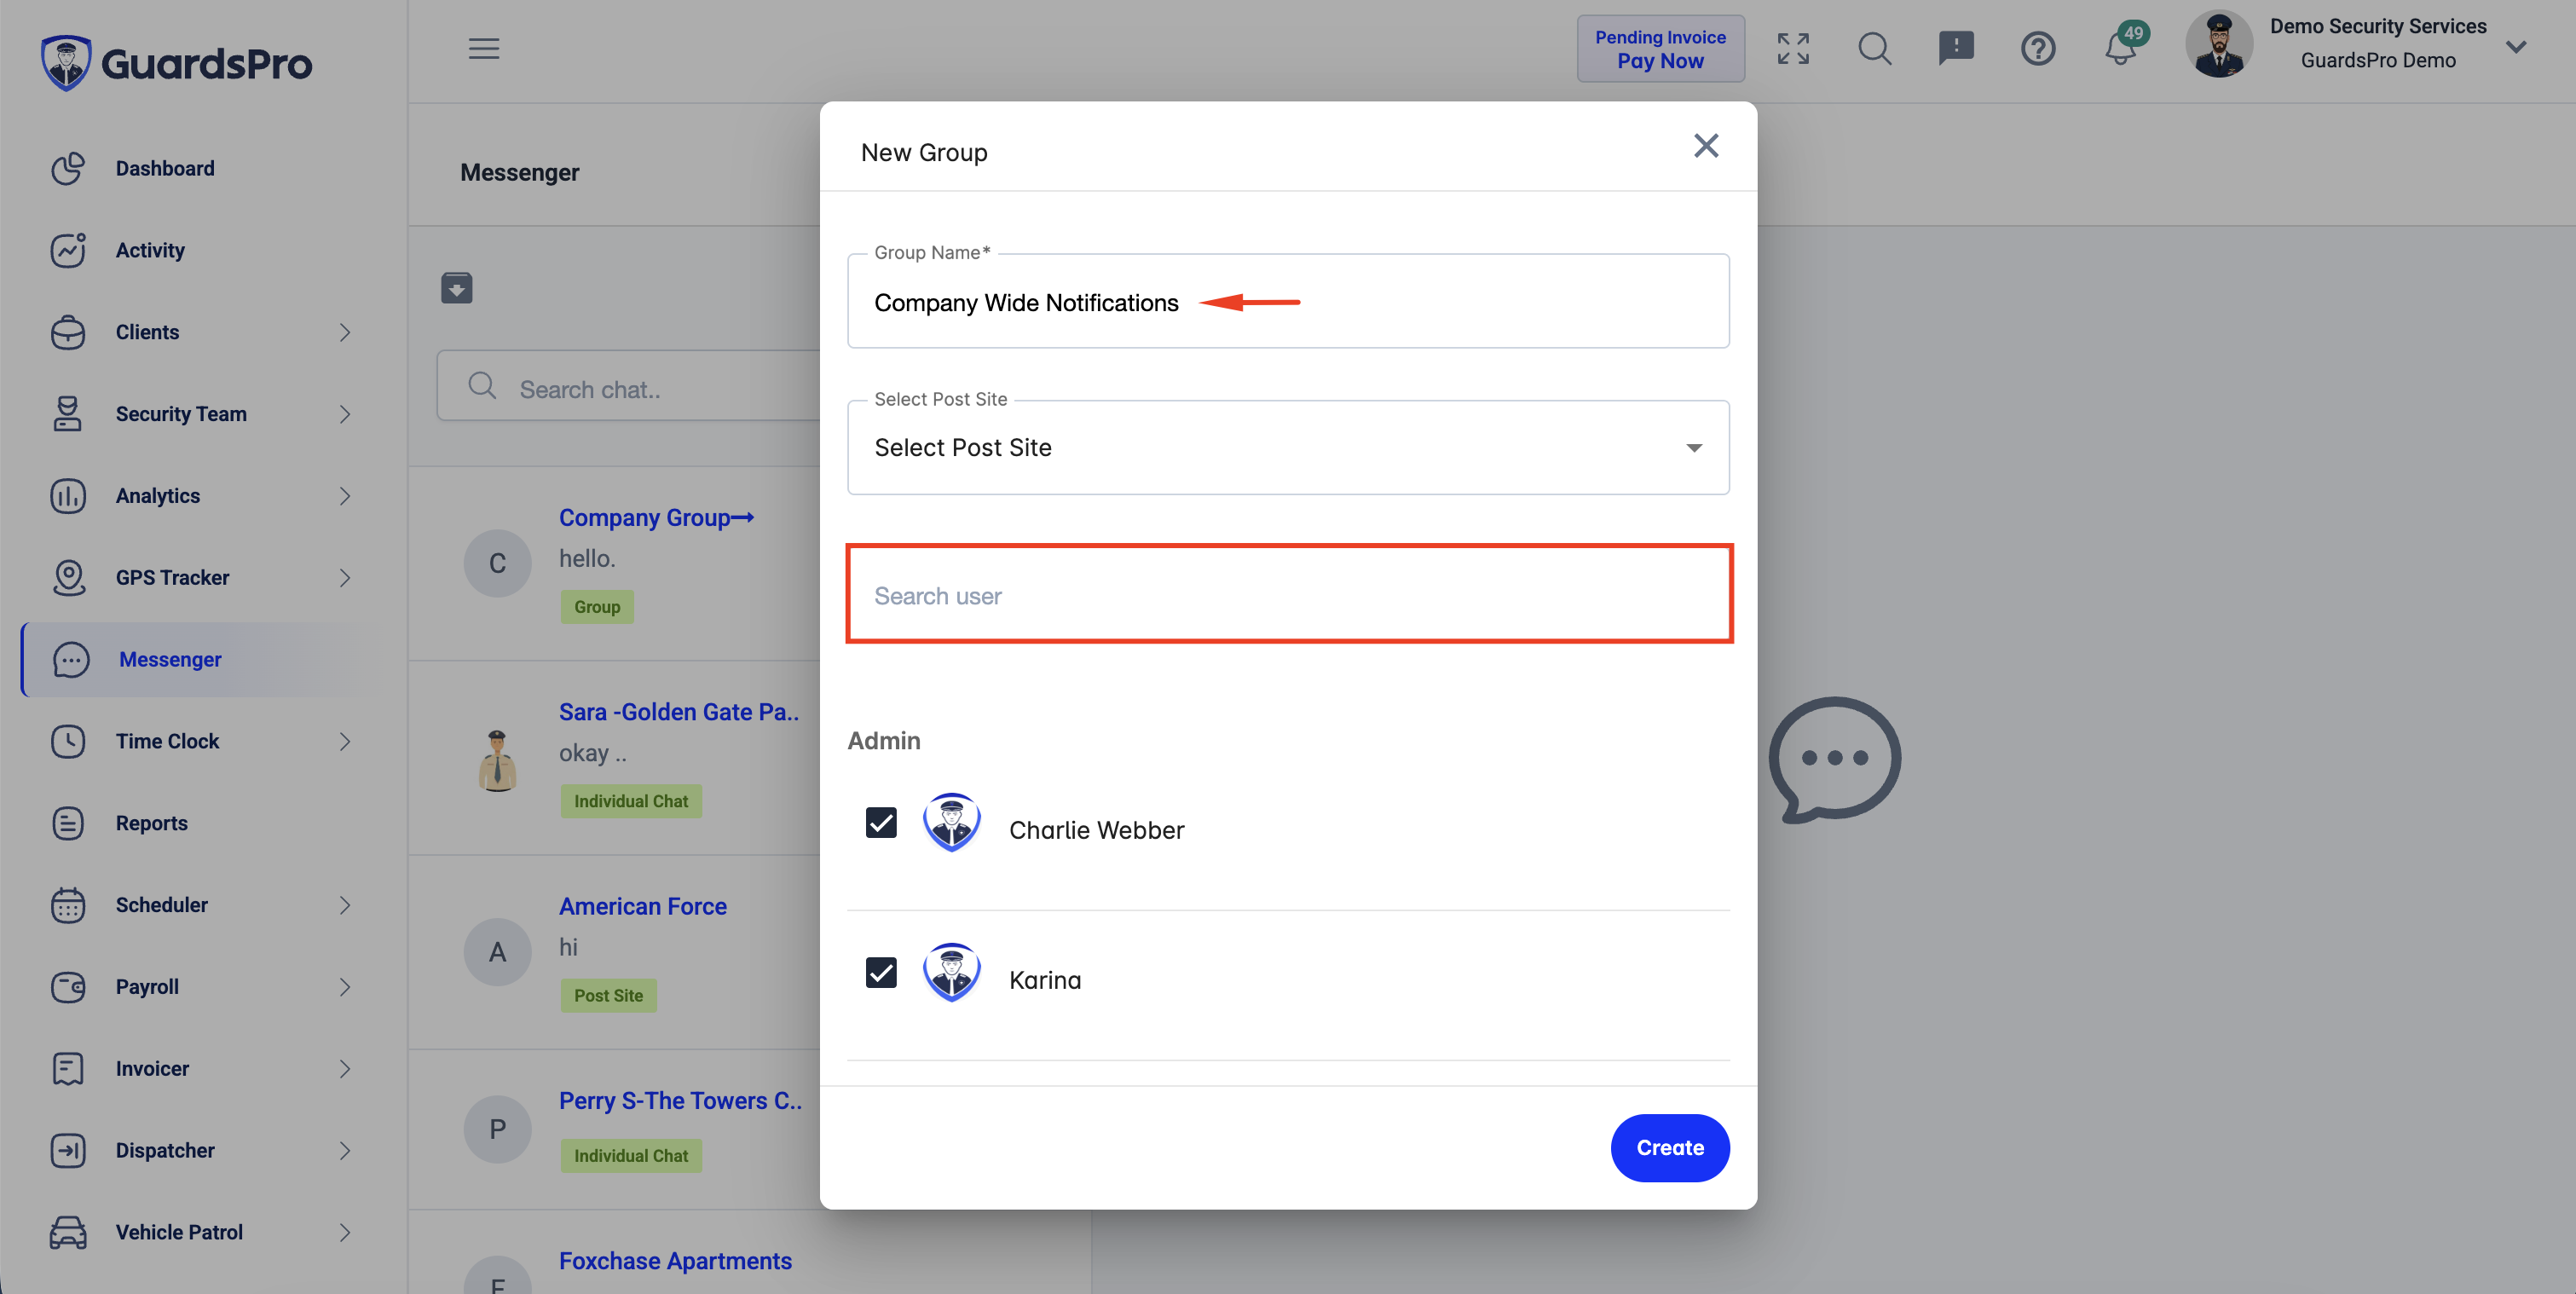The height and width of the screenshot is (1294, 2576).
Task: Click the Scheduler calendar icon
Action: click(68, 905)
